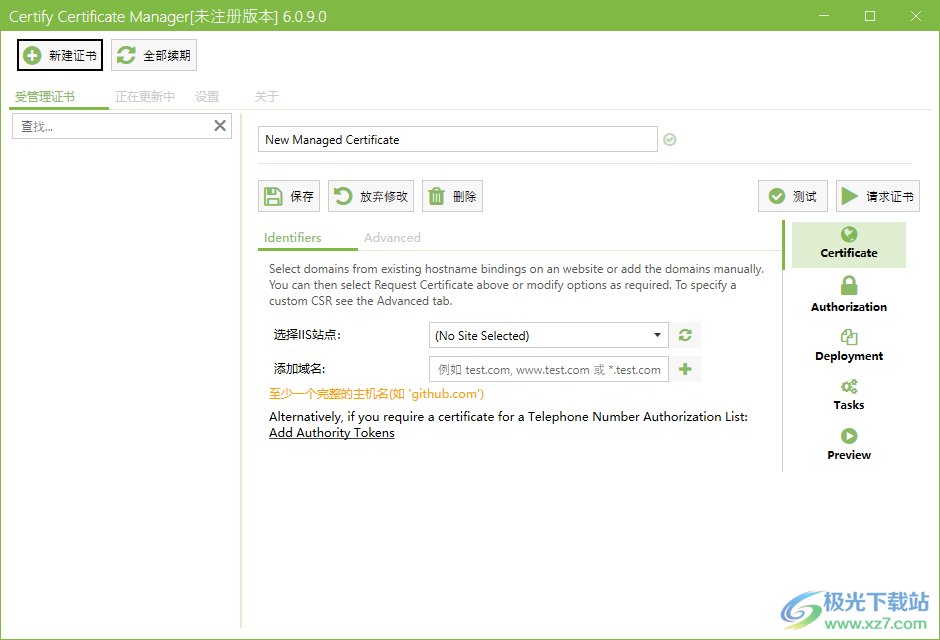This screenshot has height=640, width=940.
Task: Discard changes with 放弃修改 button
Action: pos(370,196)
